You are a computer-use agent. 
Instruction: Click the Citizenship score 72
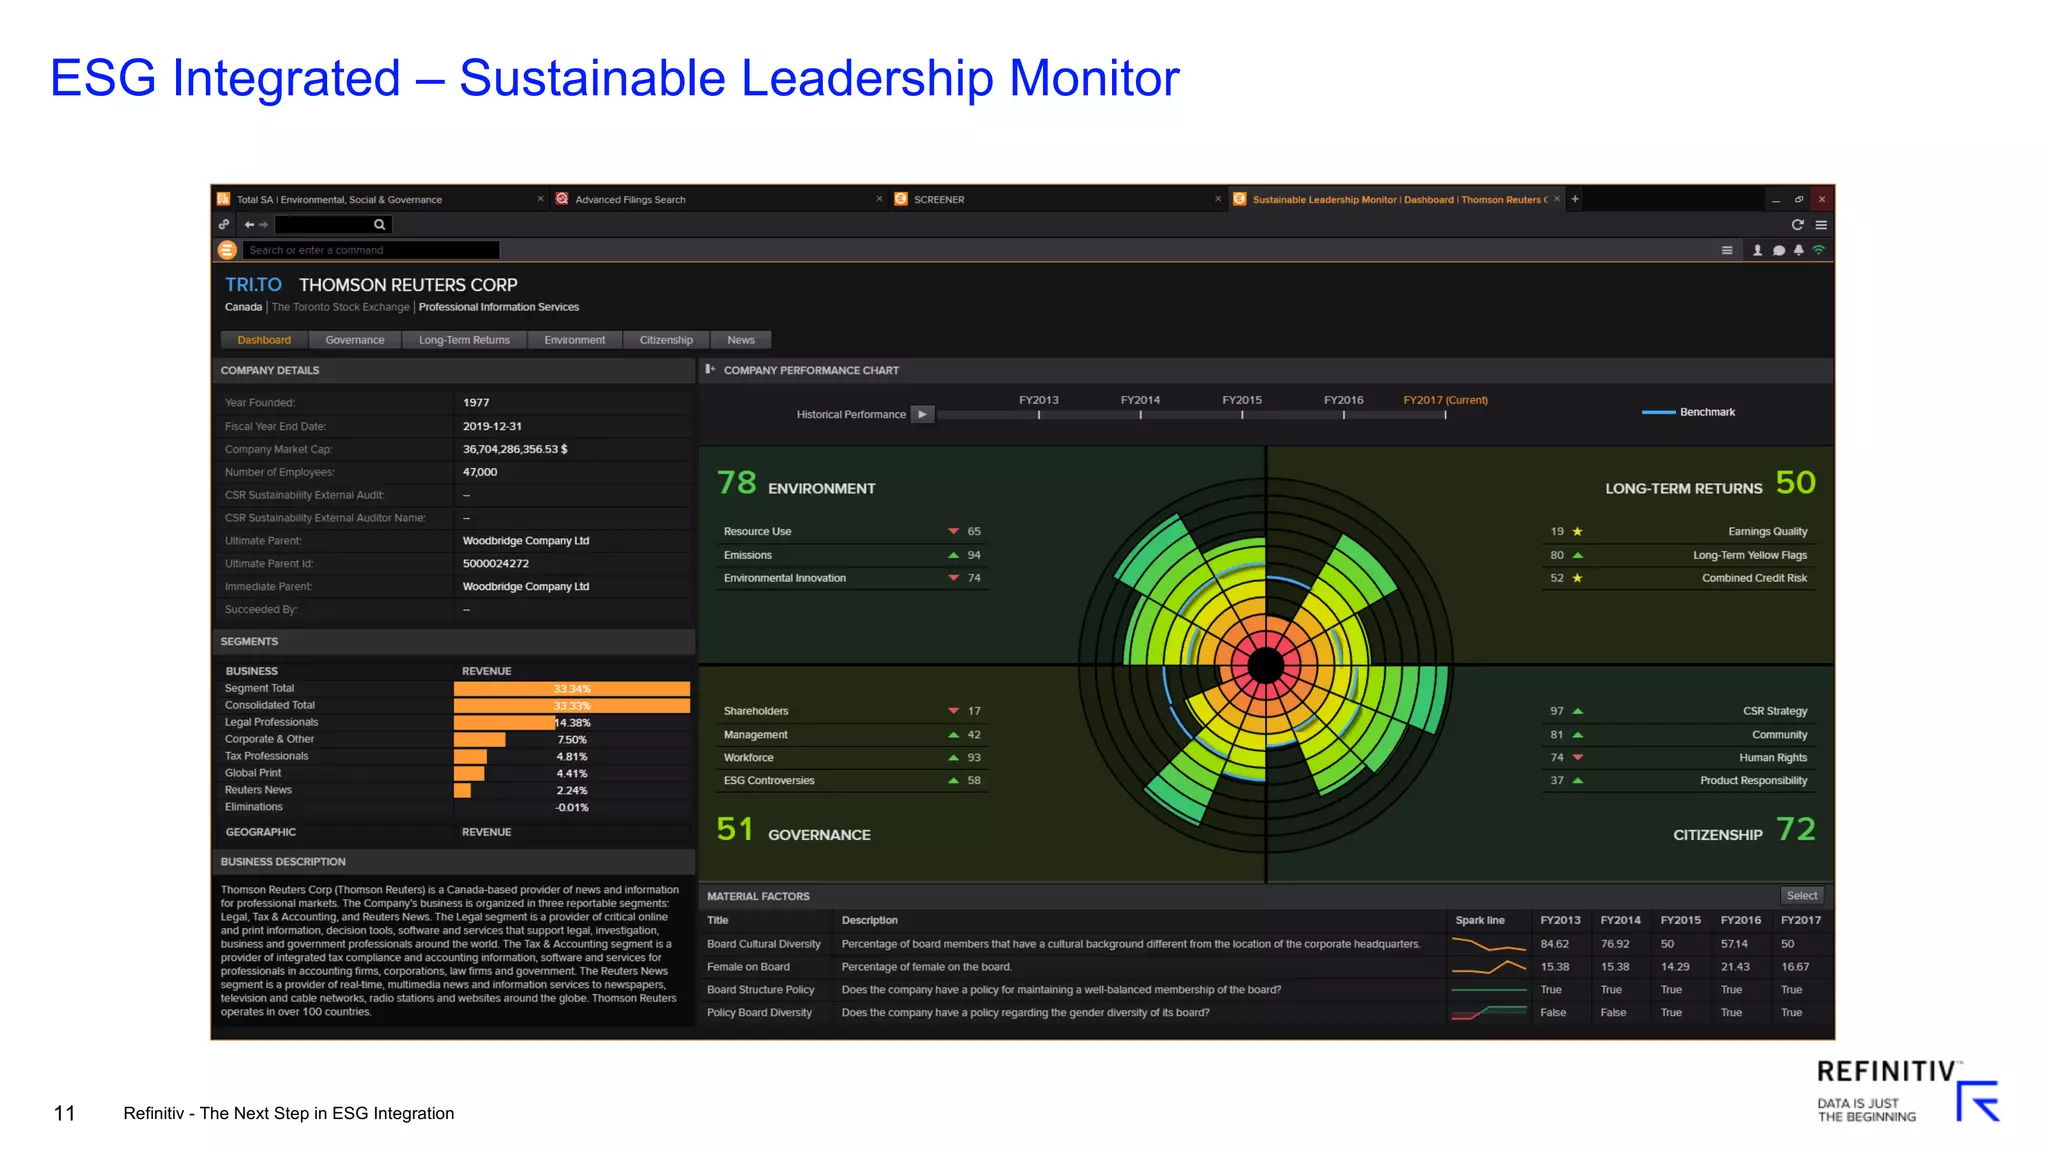click(x=1796, y=829)
